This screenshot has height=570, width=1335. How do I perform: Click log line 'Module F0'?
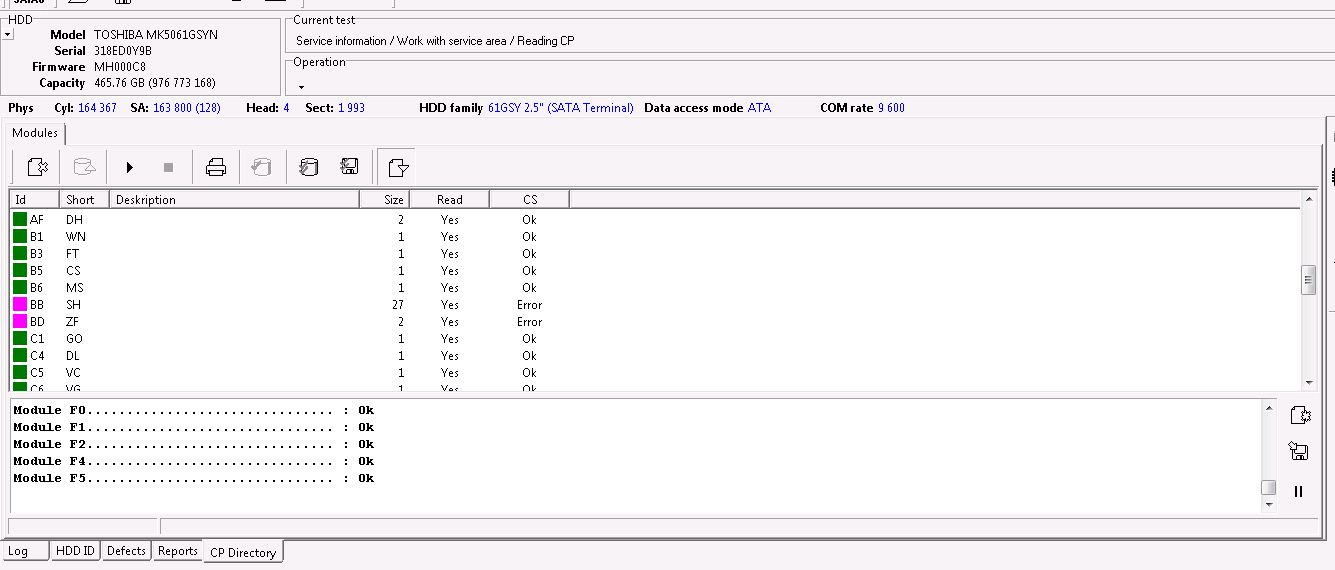point(193,410)
